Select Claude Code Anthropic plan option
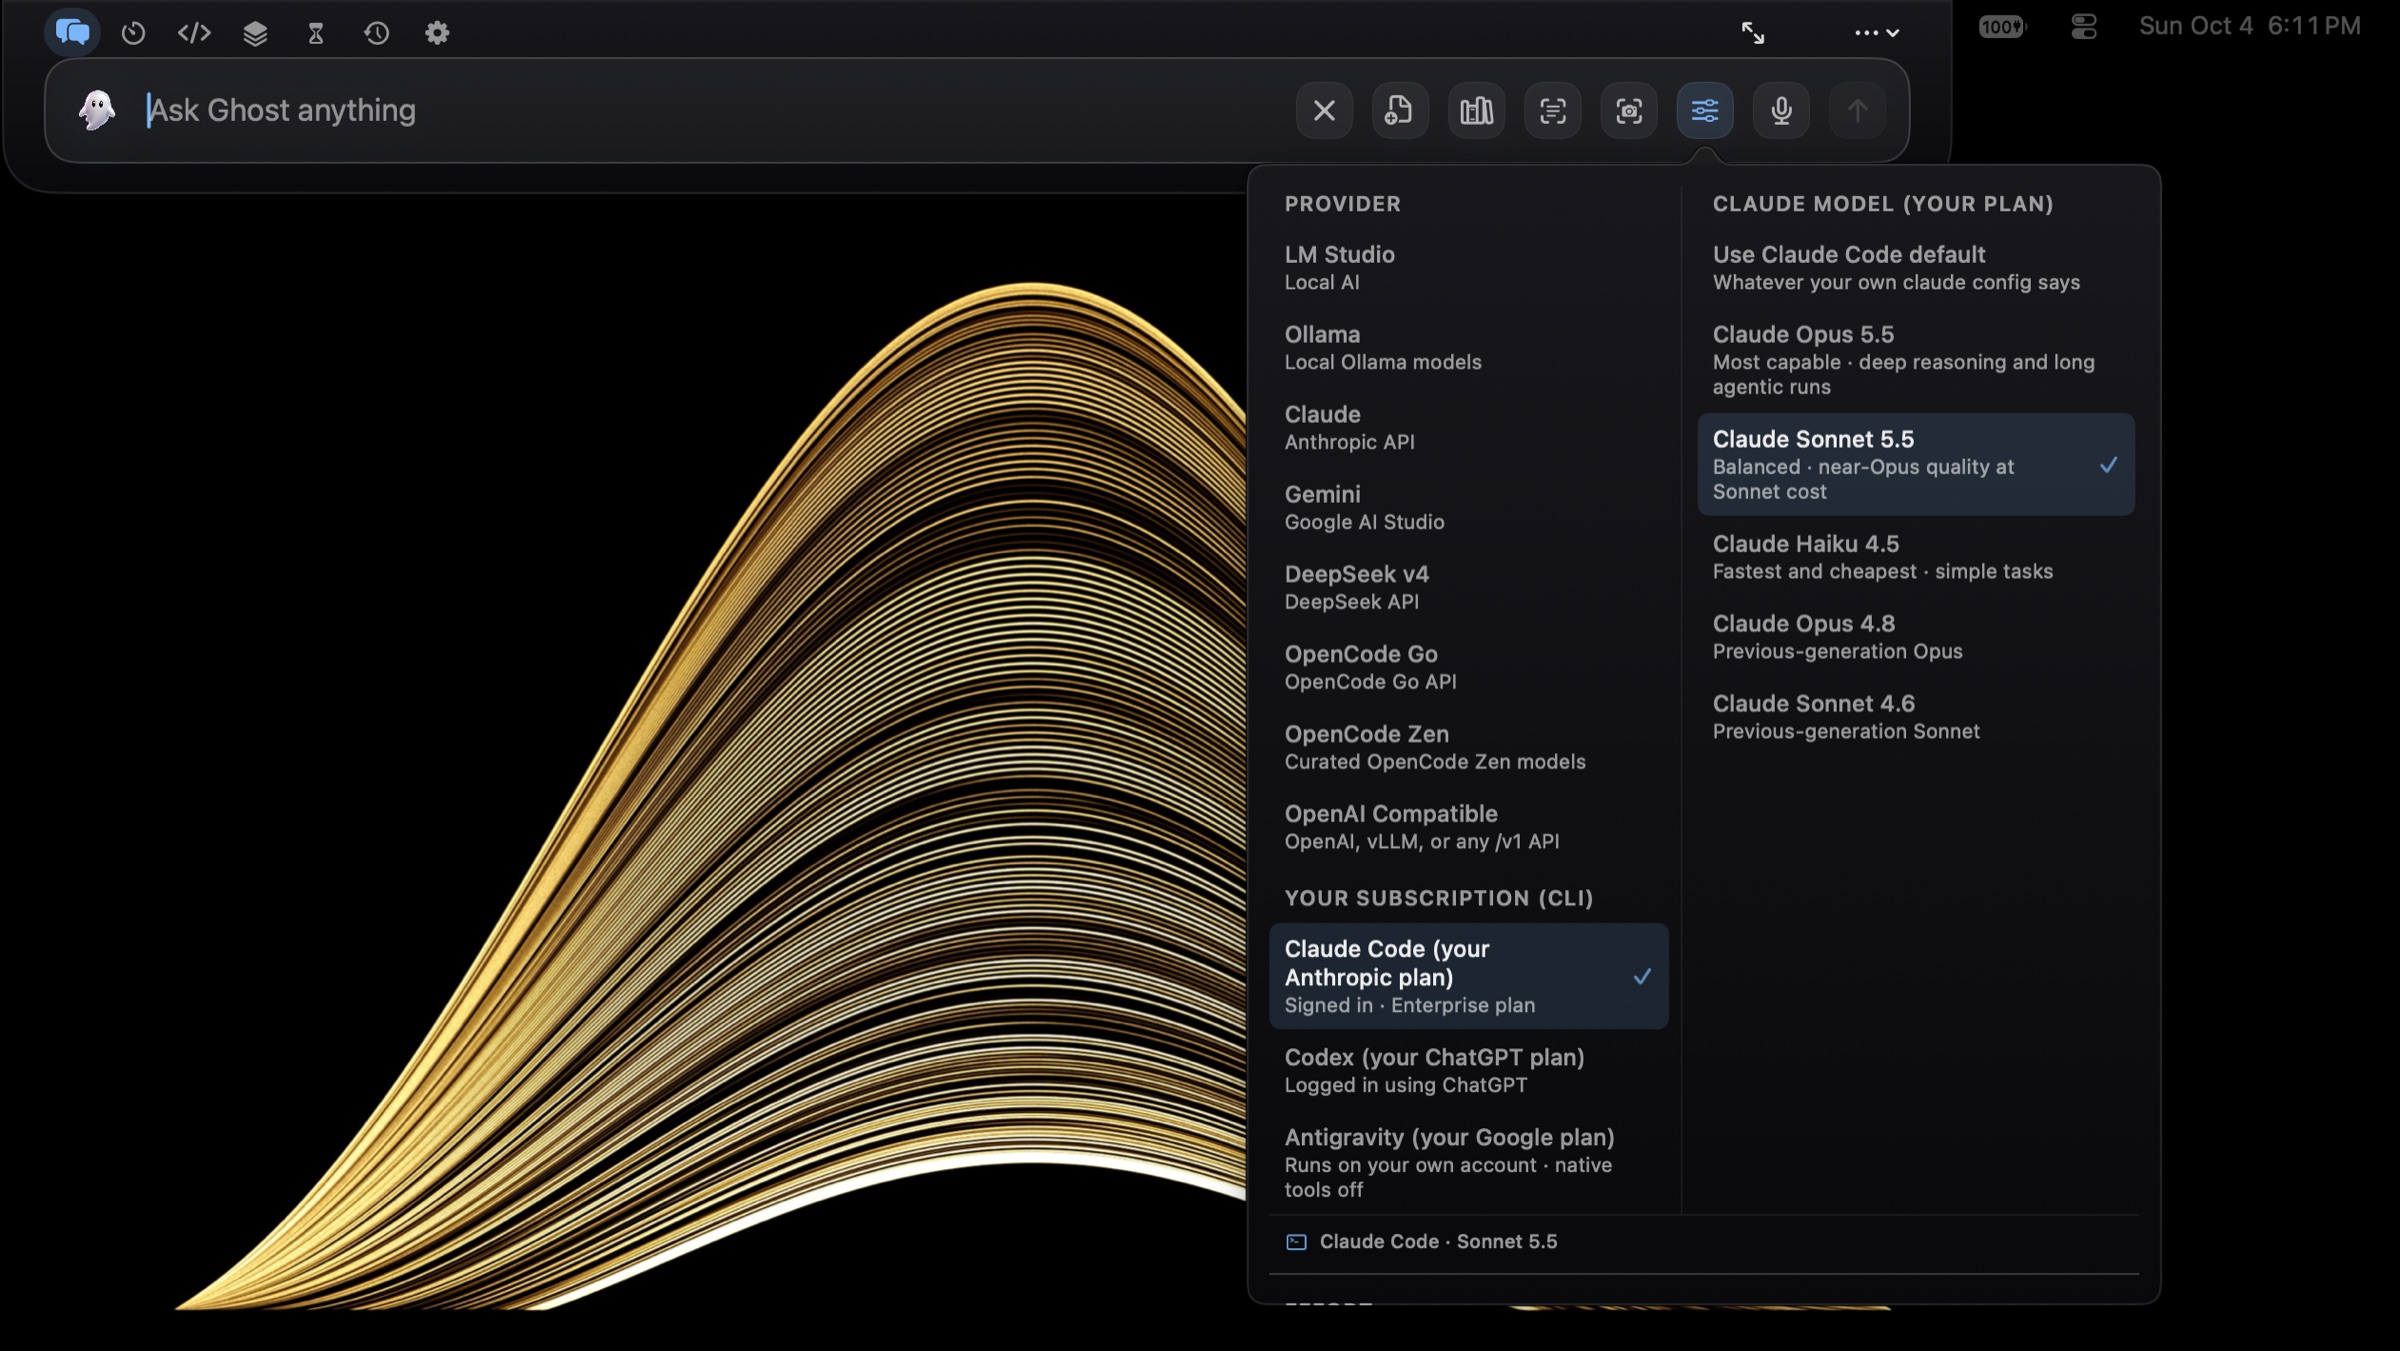The width and height of the screenshot is (2400, 1351). coord(1468,976)
